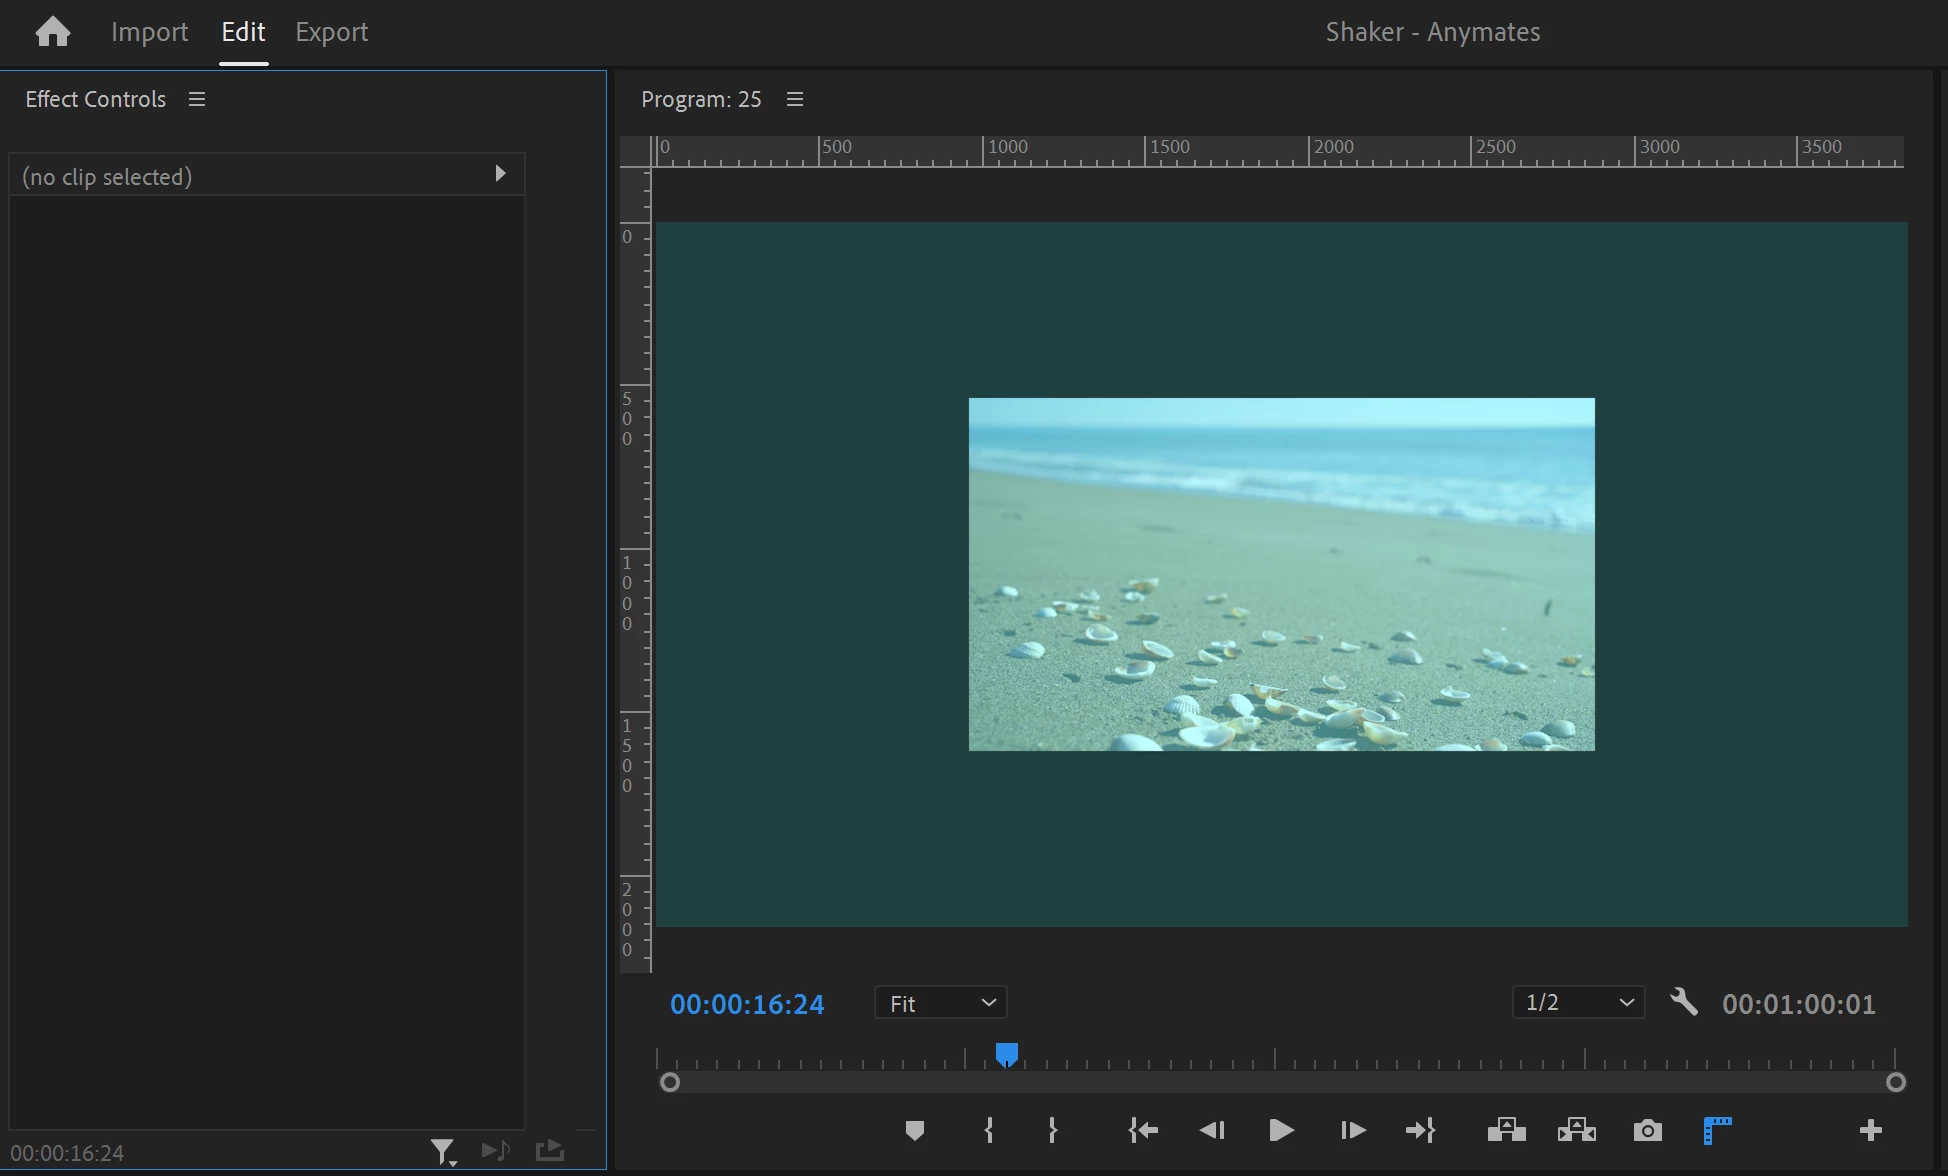Image resolution: width=1948 pixels, height=1176 pixels.
Task: Add a marker at the playhead
Action: [x=914, y=1130]
